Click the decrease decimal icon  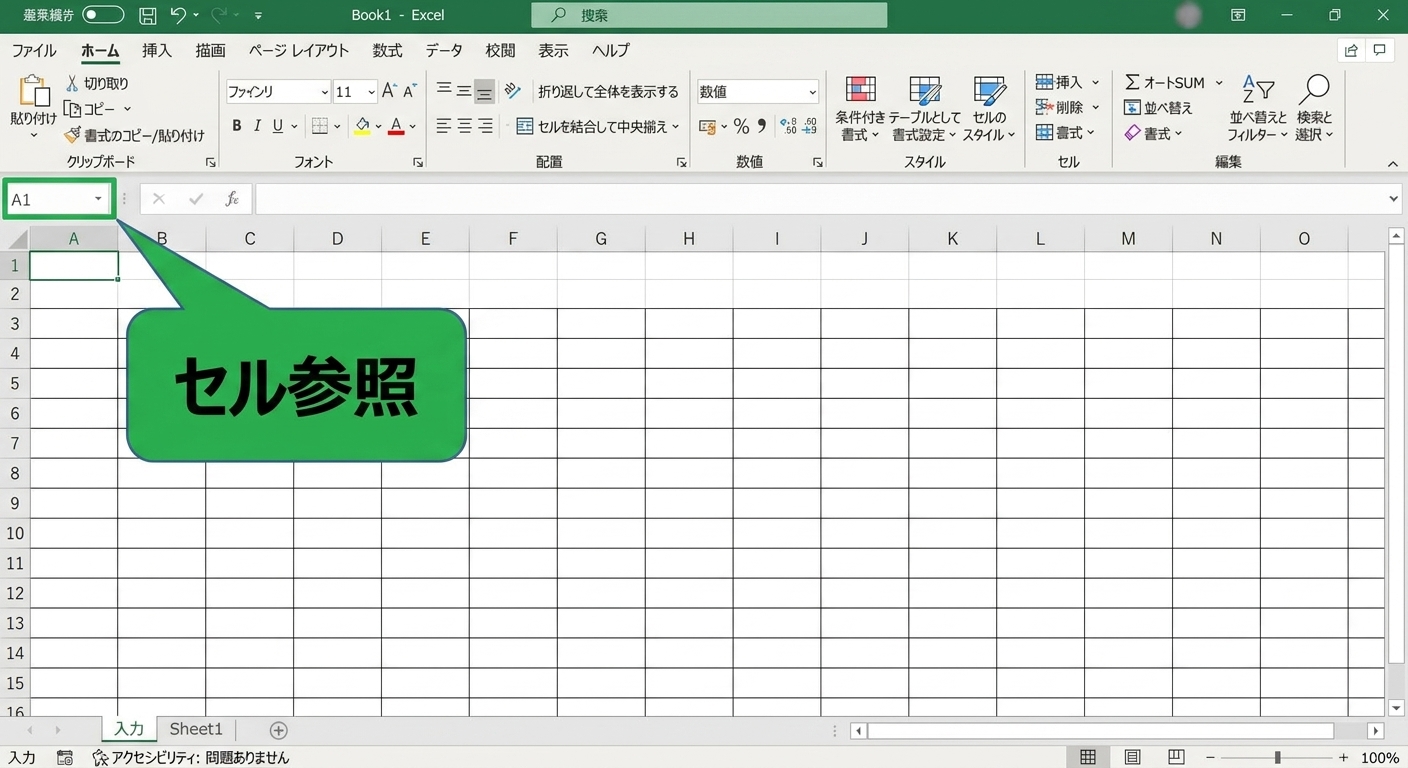(x=809, y=126)
